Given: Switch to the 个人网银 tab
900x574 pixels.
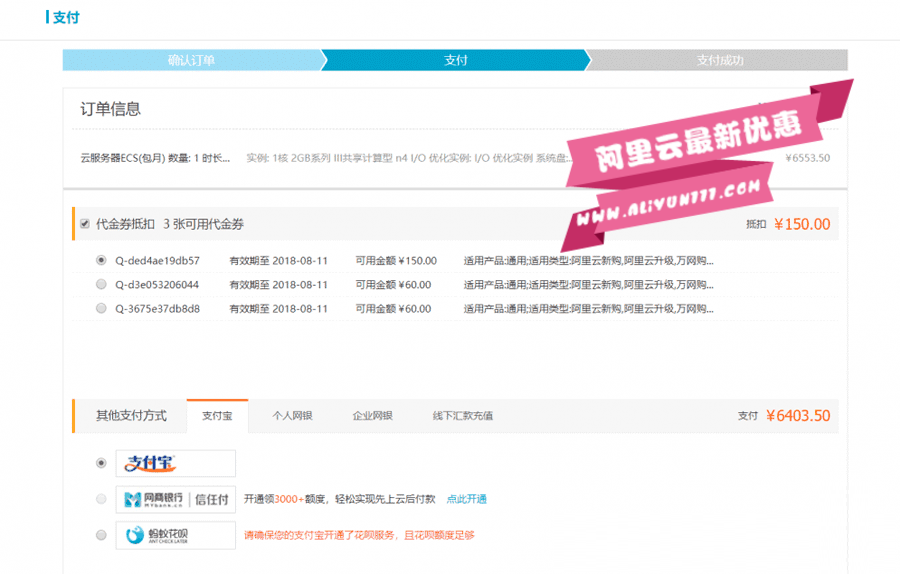Looking at the screenshot, I should tap(292, 416).
